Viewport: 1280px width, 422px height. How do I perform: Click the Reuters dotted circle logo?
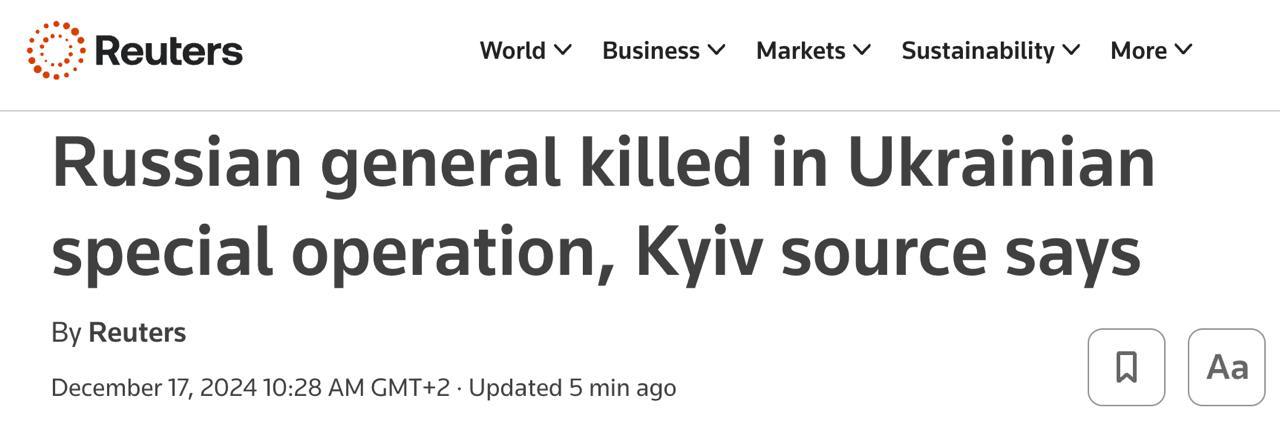56,50
